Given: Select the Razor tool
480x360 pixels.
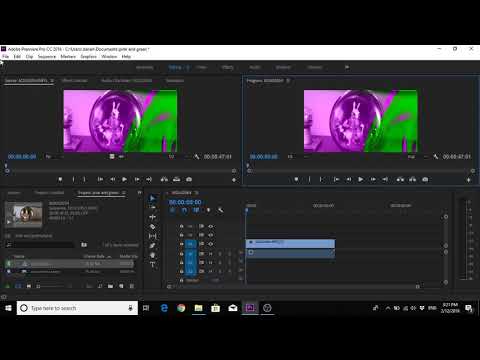Looking at the screenshot, I should pyautogui.click(x=152, y=227).
